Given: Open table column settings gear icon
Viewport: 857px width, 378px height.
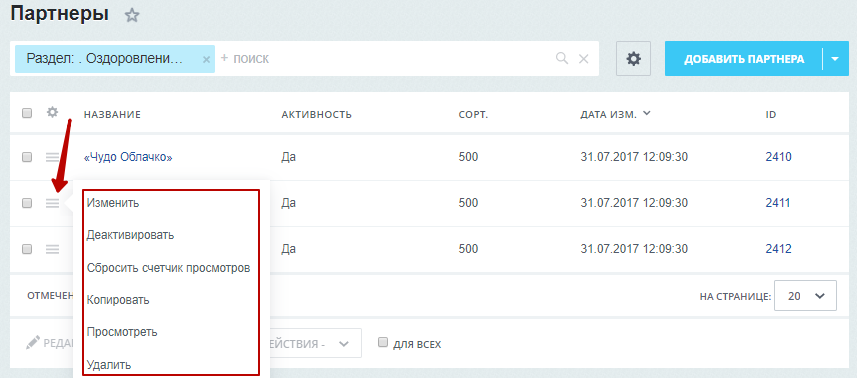Looking at the screenshot, I should [x=52, y=113].
